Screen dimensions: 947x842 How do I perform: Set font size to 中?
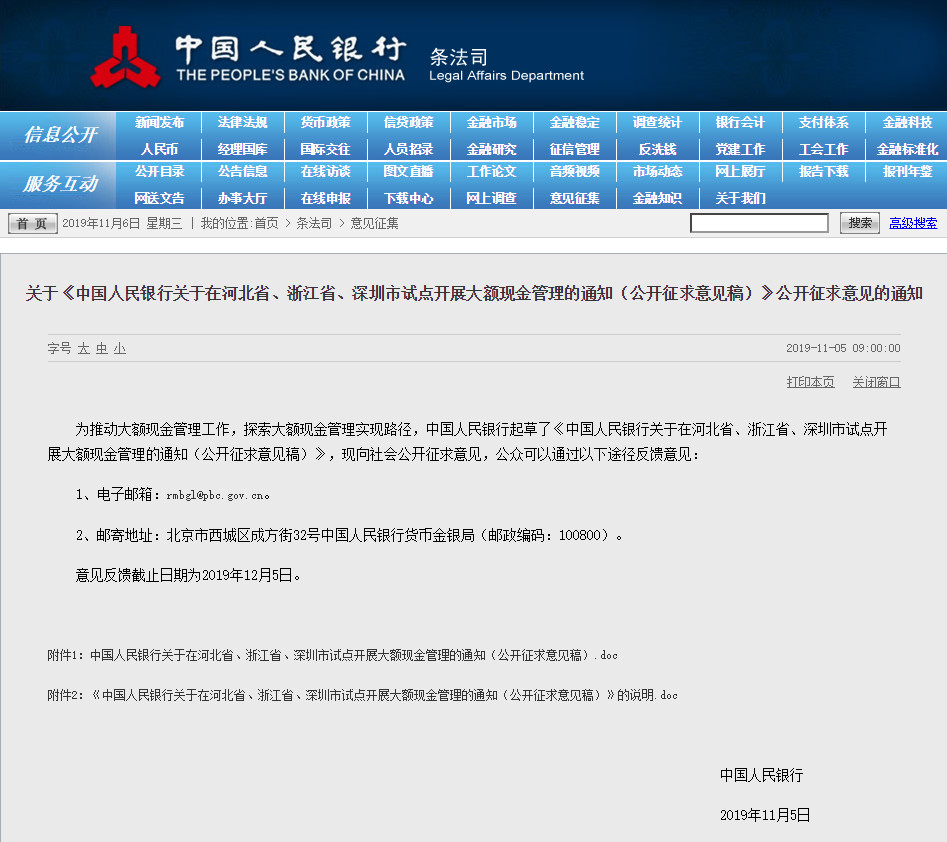coord(101,349)
